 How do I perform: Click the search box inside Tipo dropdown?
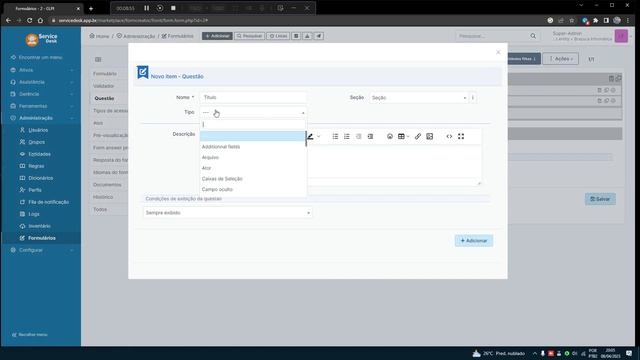[x=253, y=124]
